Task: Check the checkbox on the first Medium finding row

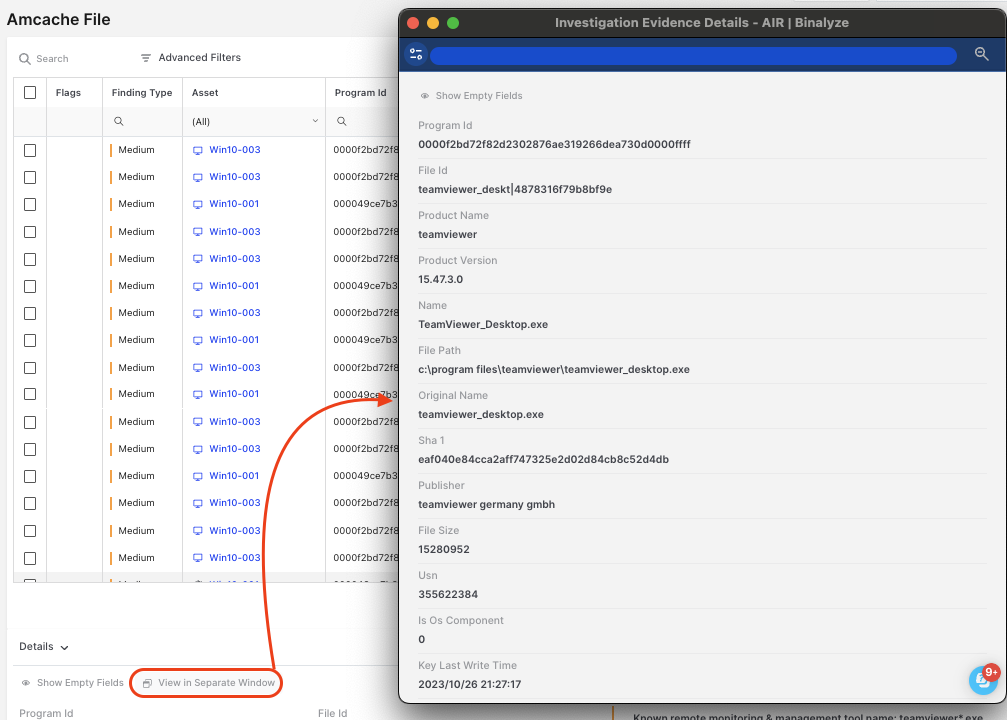Action: 29,149
